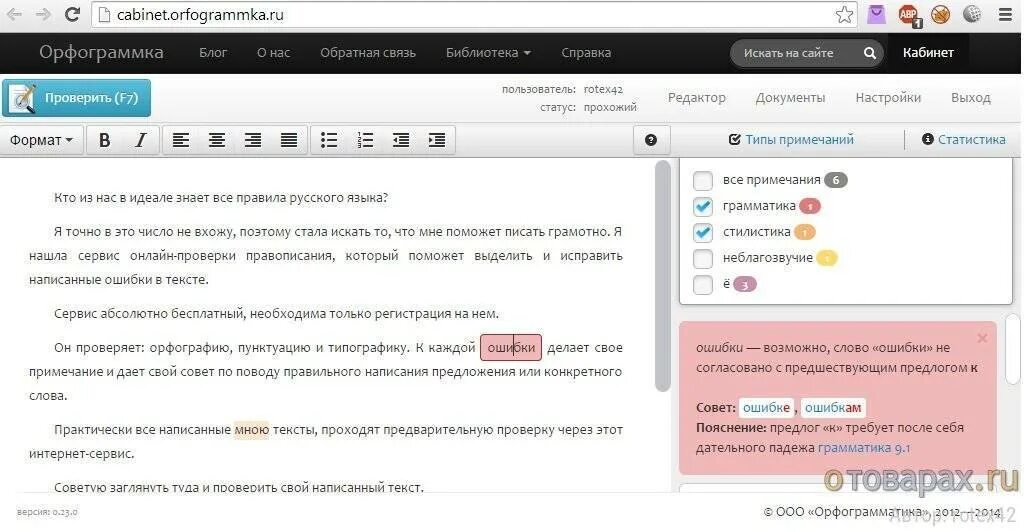Click the 'версия: 0.23.0' text
Image resolution: width=1024 pixels, height=532 pixels.
click(x=47, y=512)
